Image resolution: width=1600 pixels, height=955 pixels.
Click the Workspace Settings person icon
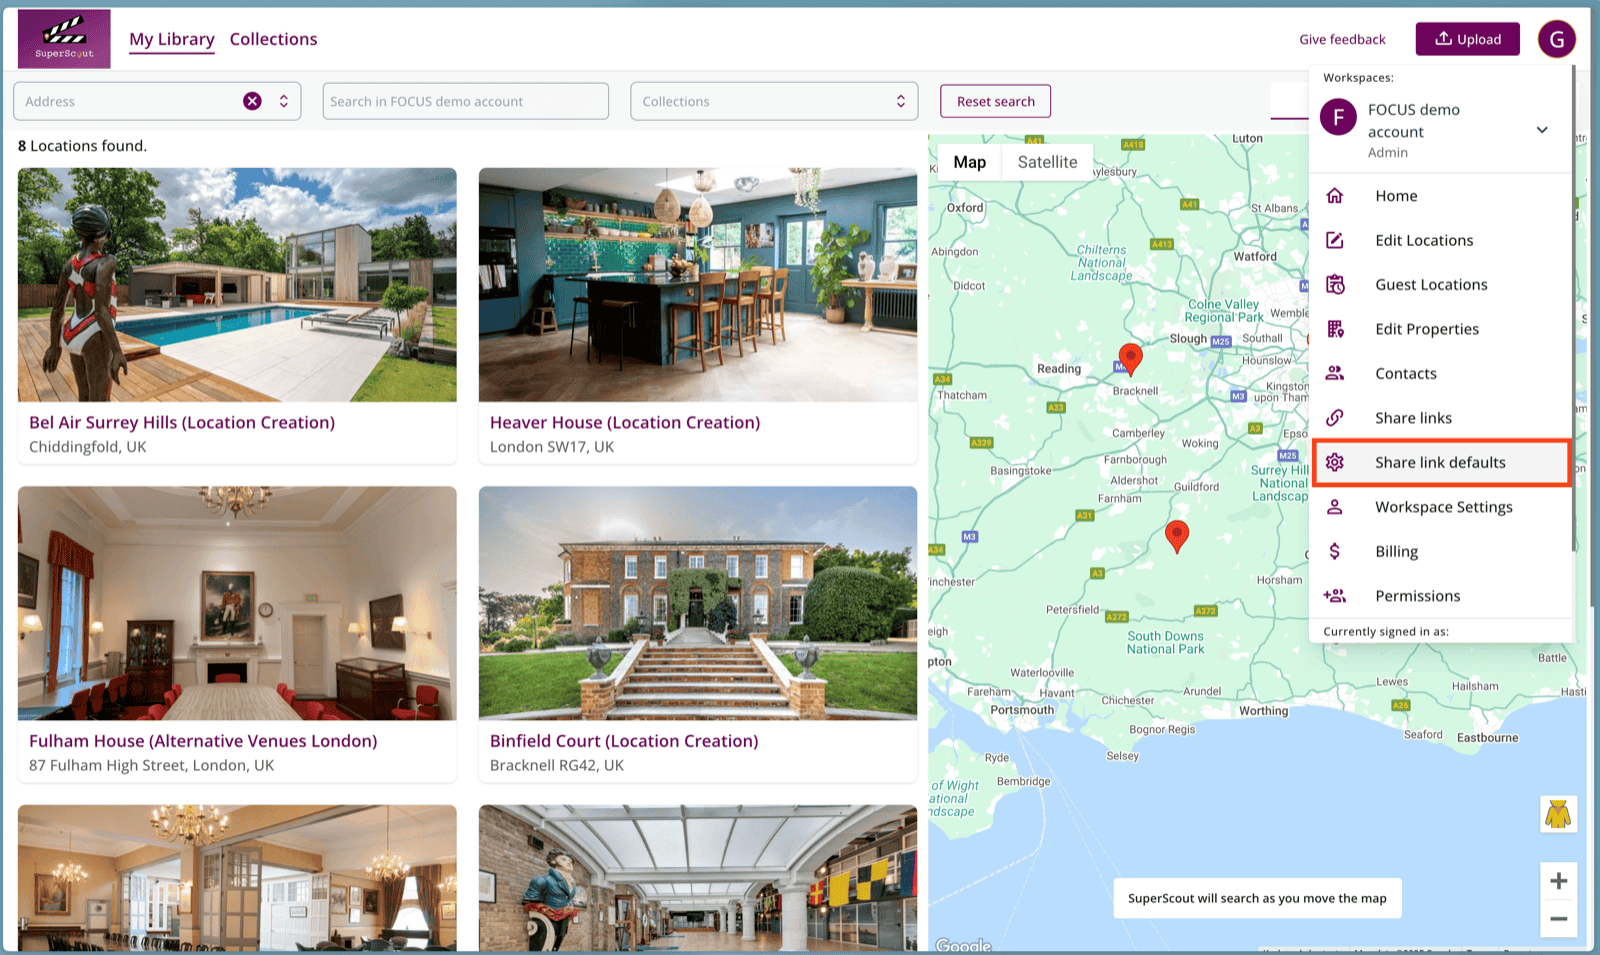tap(1335, 507)
